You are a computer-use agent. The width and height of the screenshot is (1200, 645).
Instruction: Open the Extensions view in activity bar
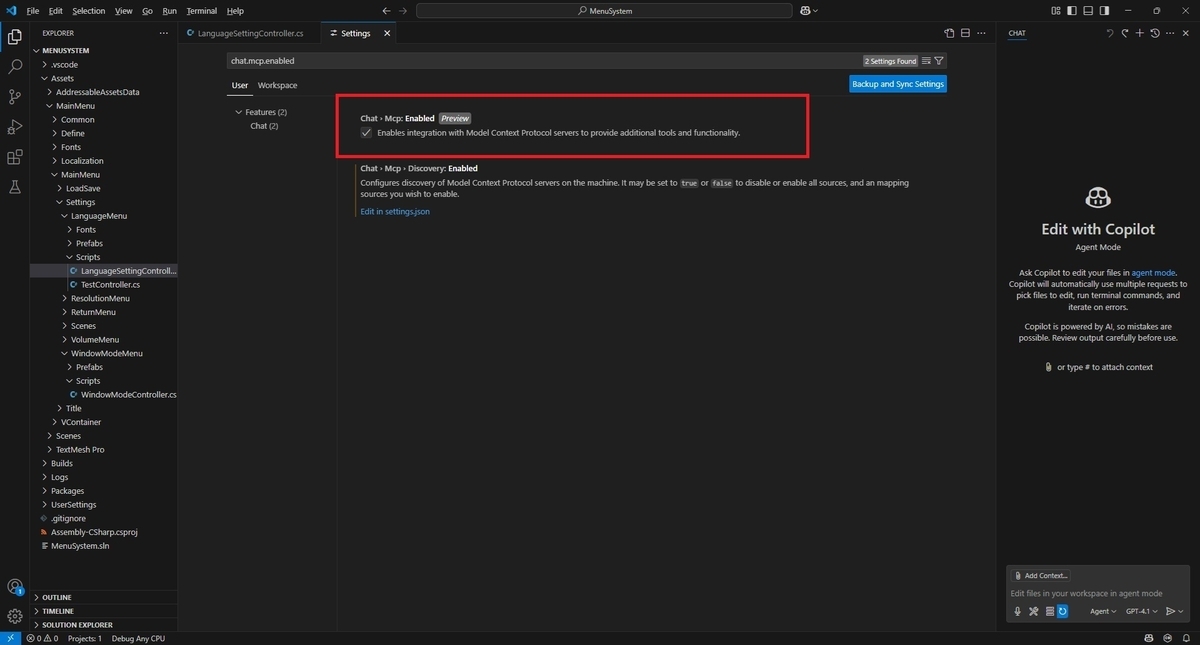(15, 157)
